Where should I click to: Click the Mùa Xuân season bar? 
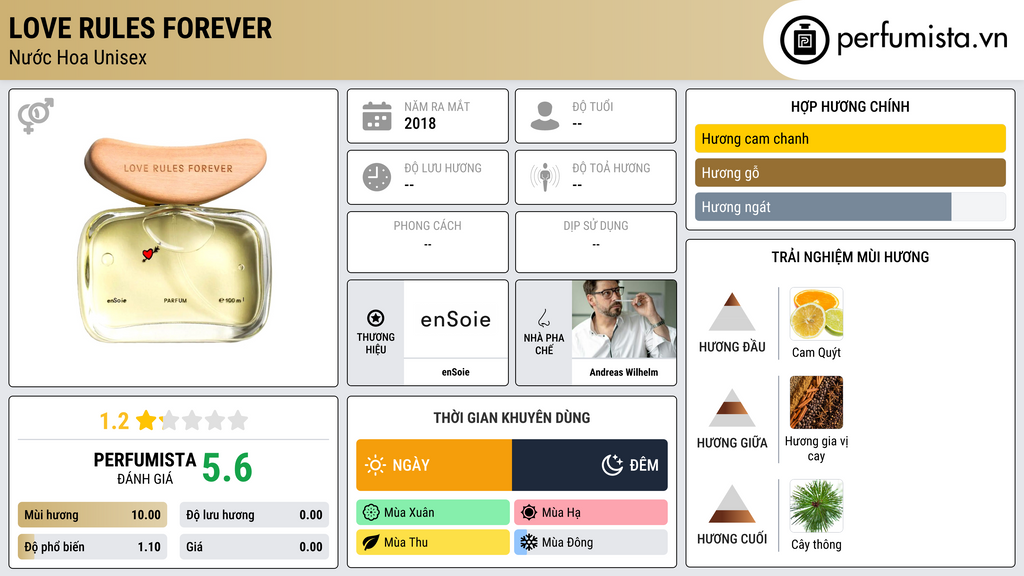[x=433, y=513]
